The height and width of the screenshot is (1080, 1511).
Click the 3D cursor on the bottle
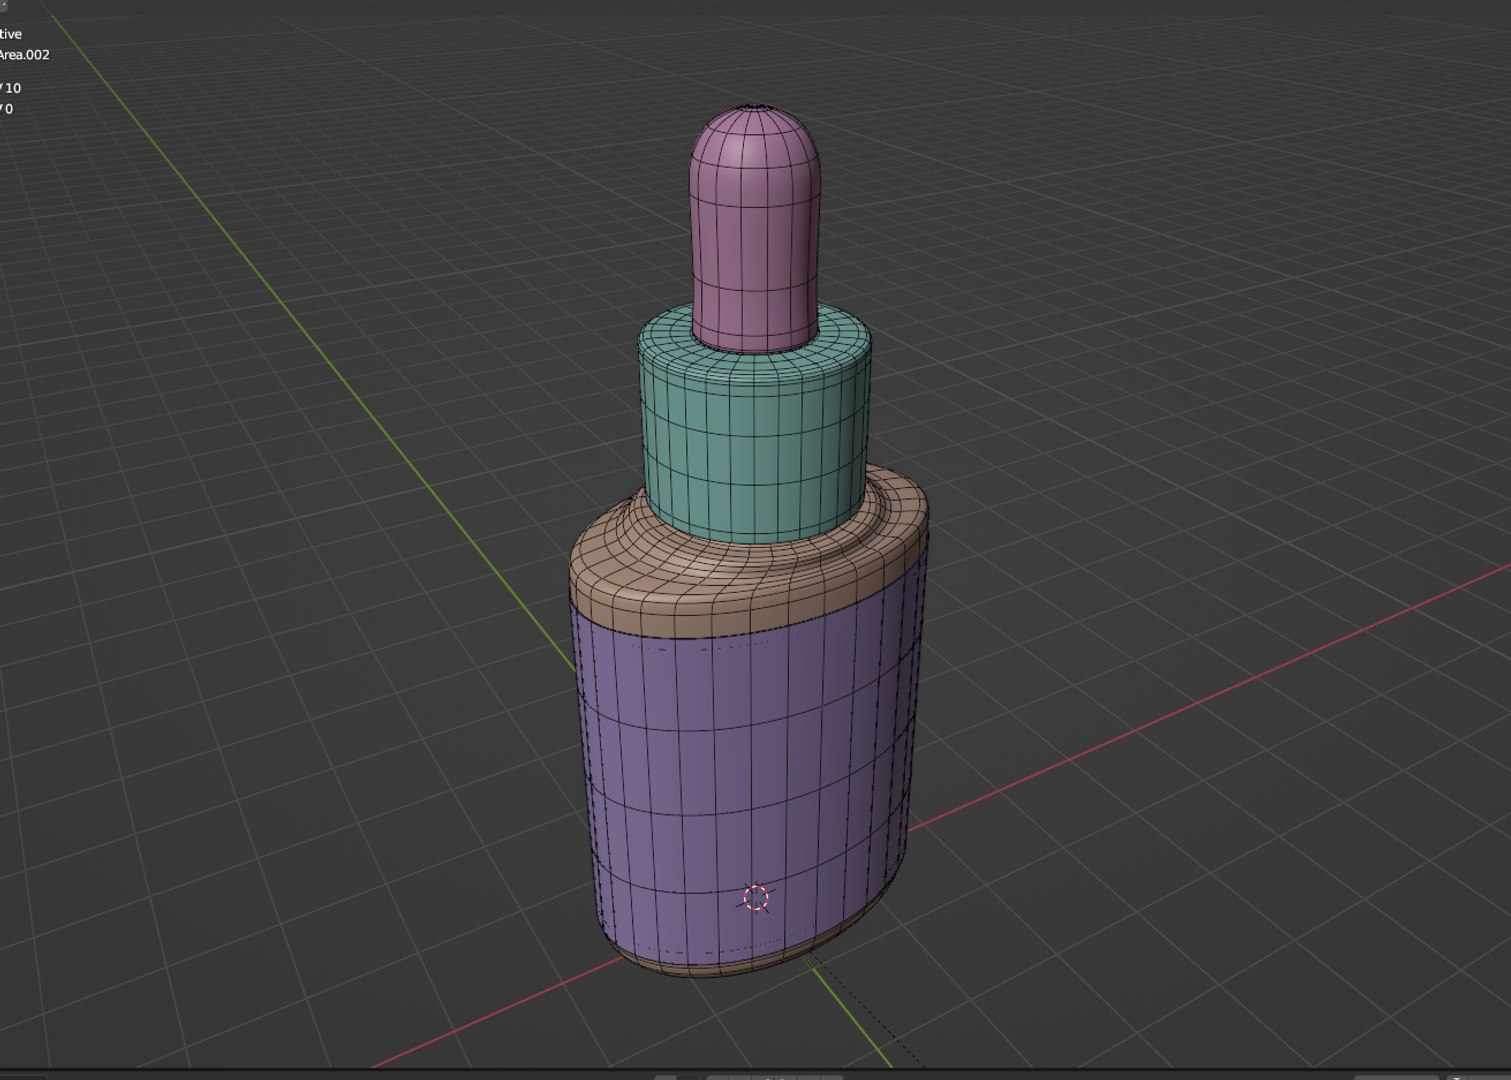pos(757,898)
